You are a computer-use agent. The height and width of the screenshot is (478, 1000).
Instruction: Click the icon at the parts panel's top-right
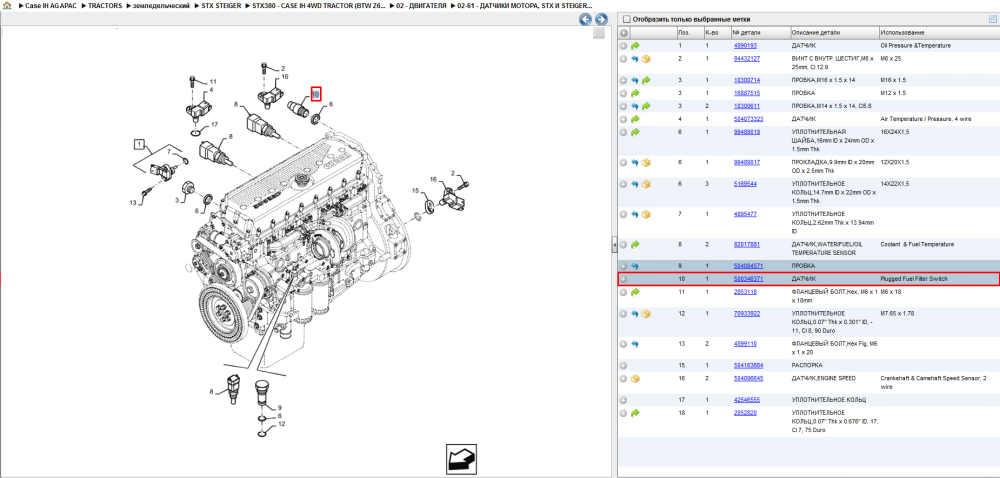pyautogui.click(x=992, y=19)
